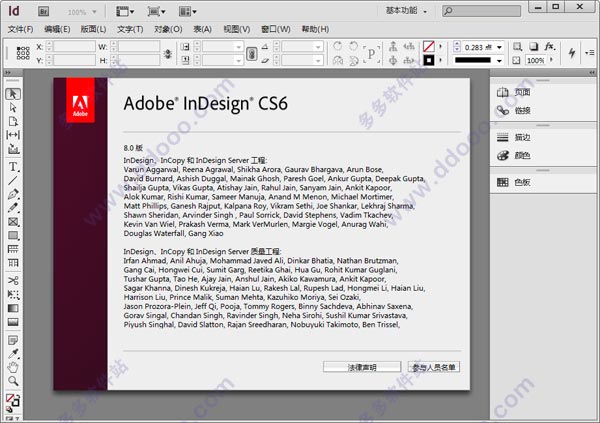Open the Screen Mode dropdown
The width and height of the screenshot is (600, 423).
(x=156, y=11)
